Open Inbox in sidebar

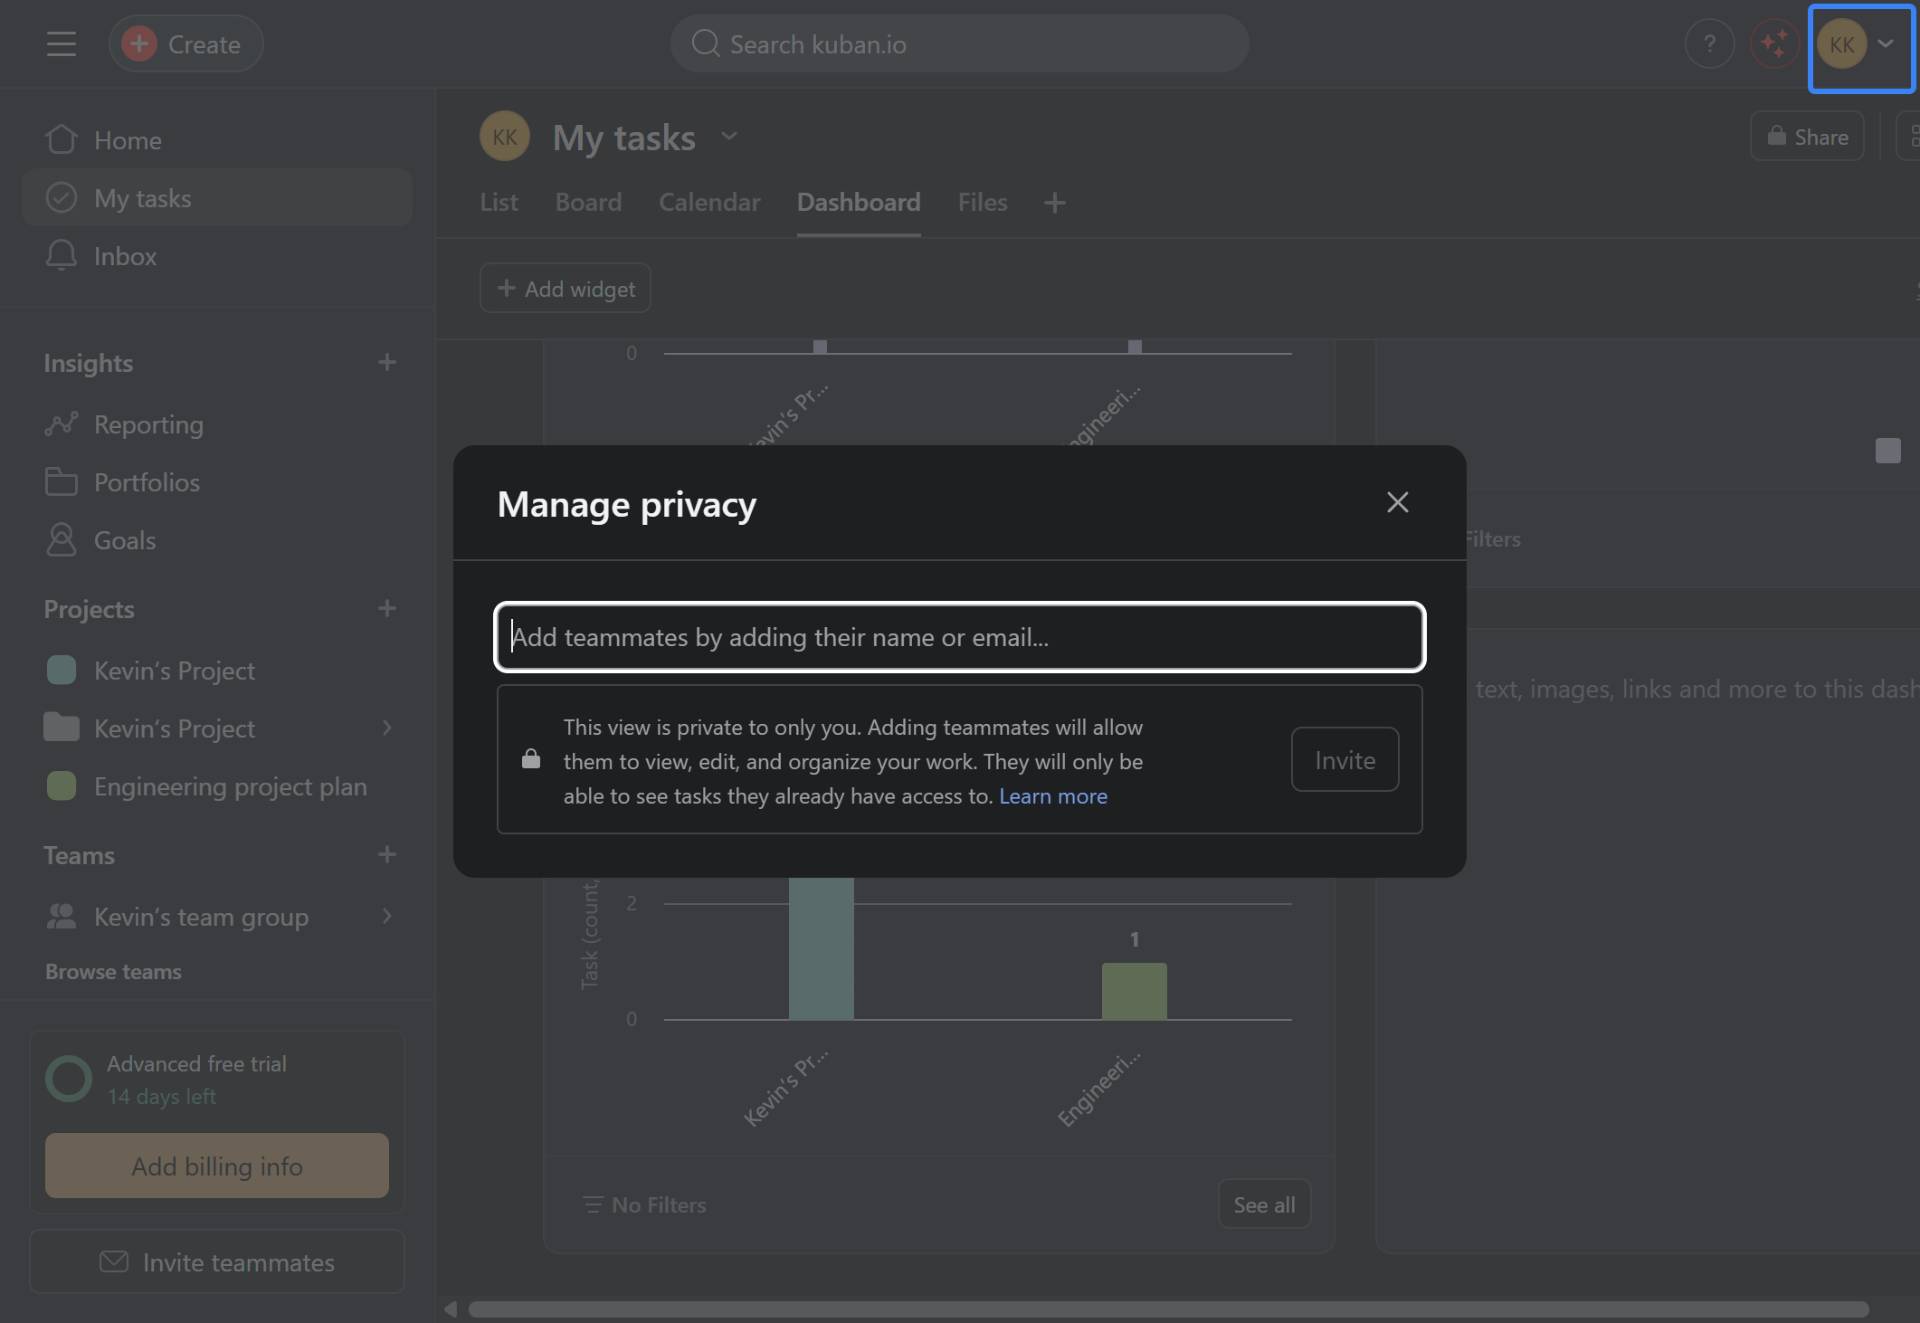tap(217, 256)
